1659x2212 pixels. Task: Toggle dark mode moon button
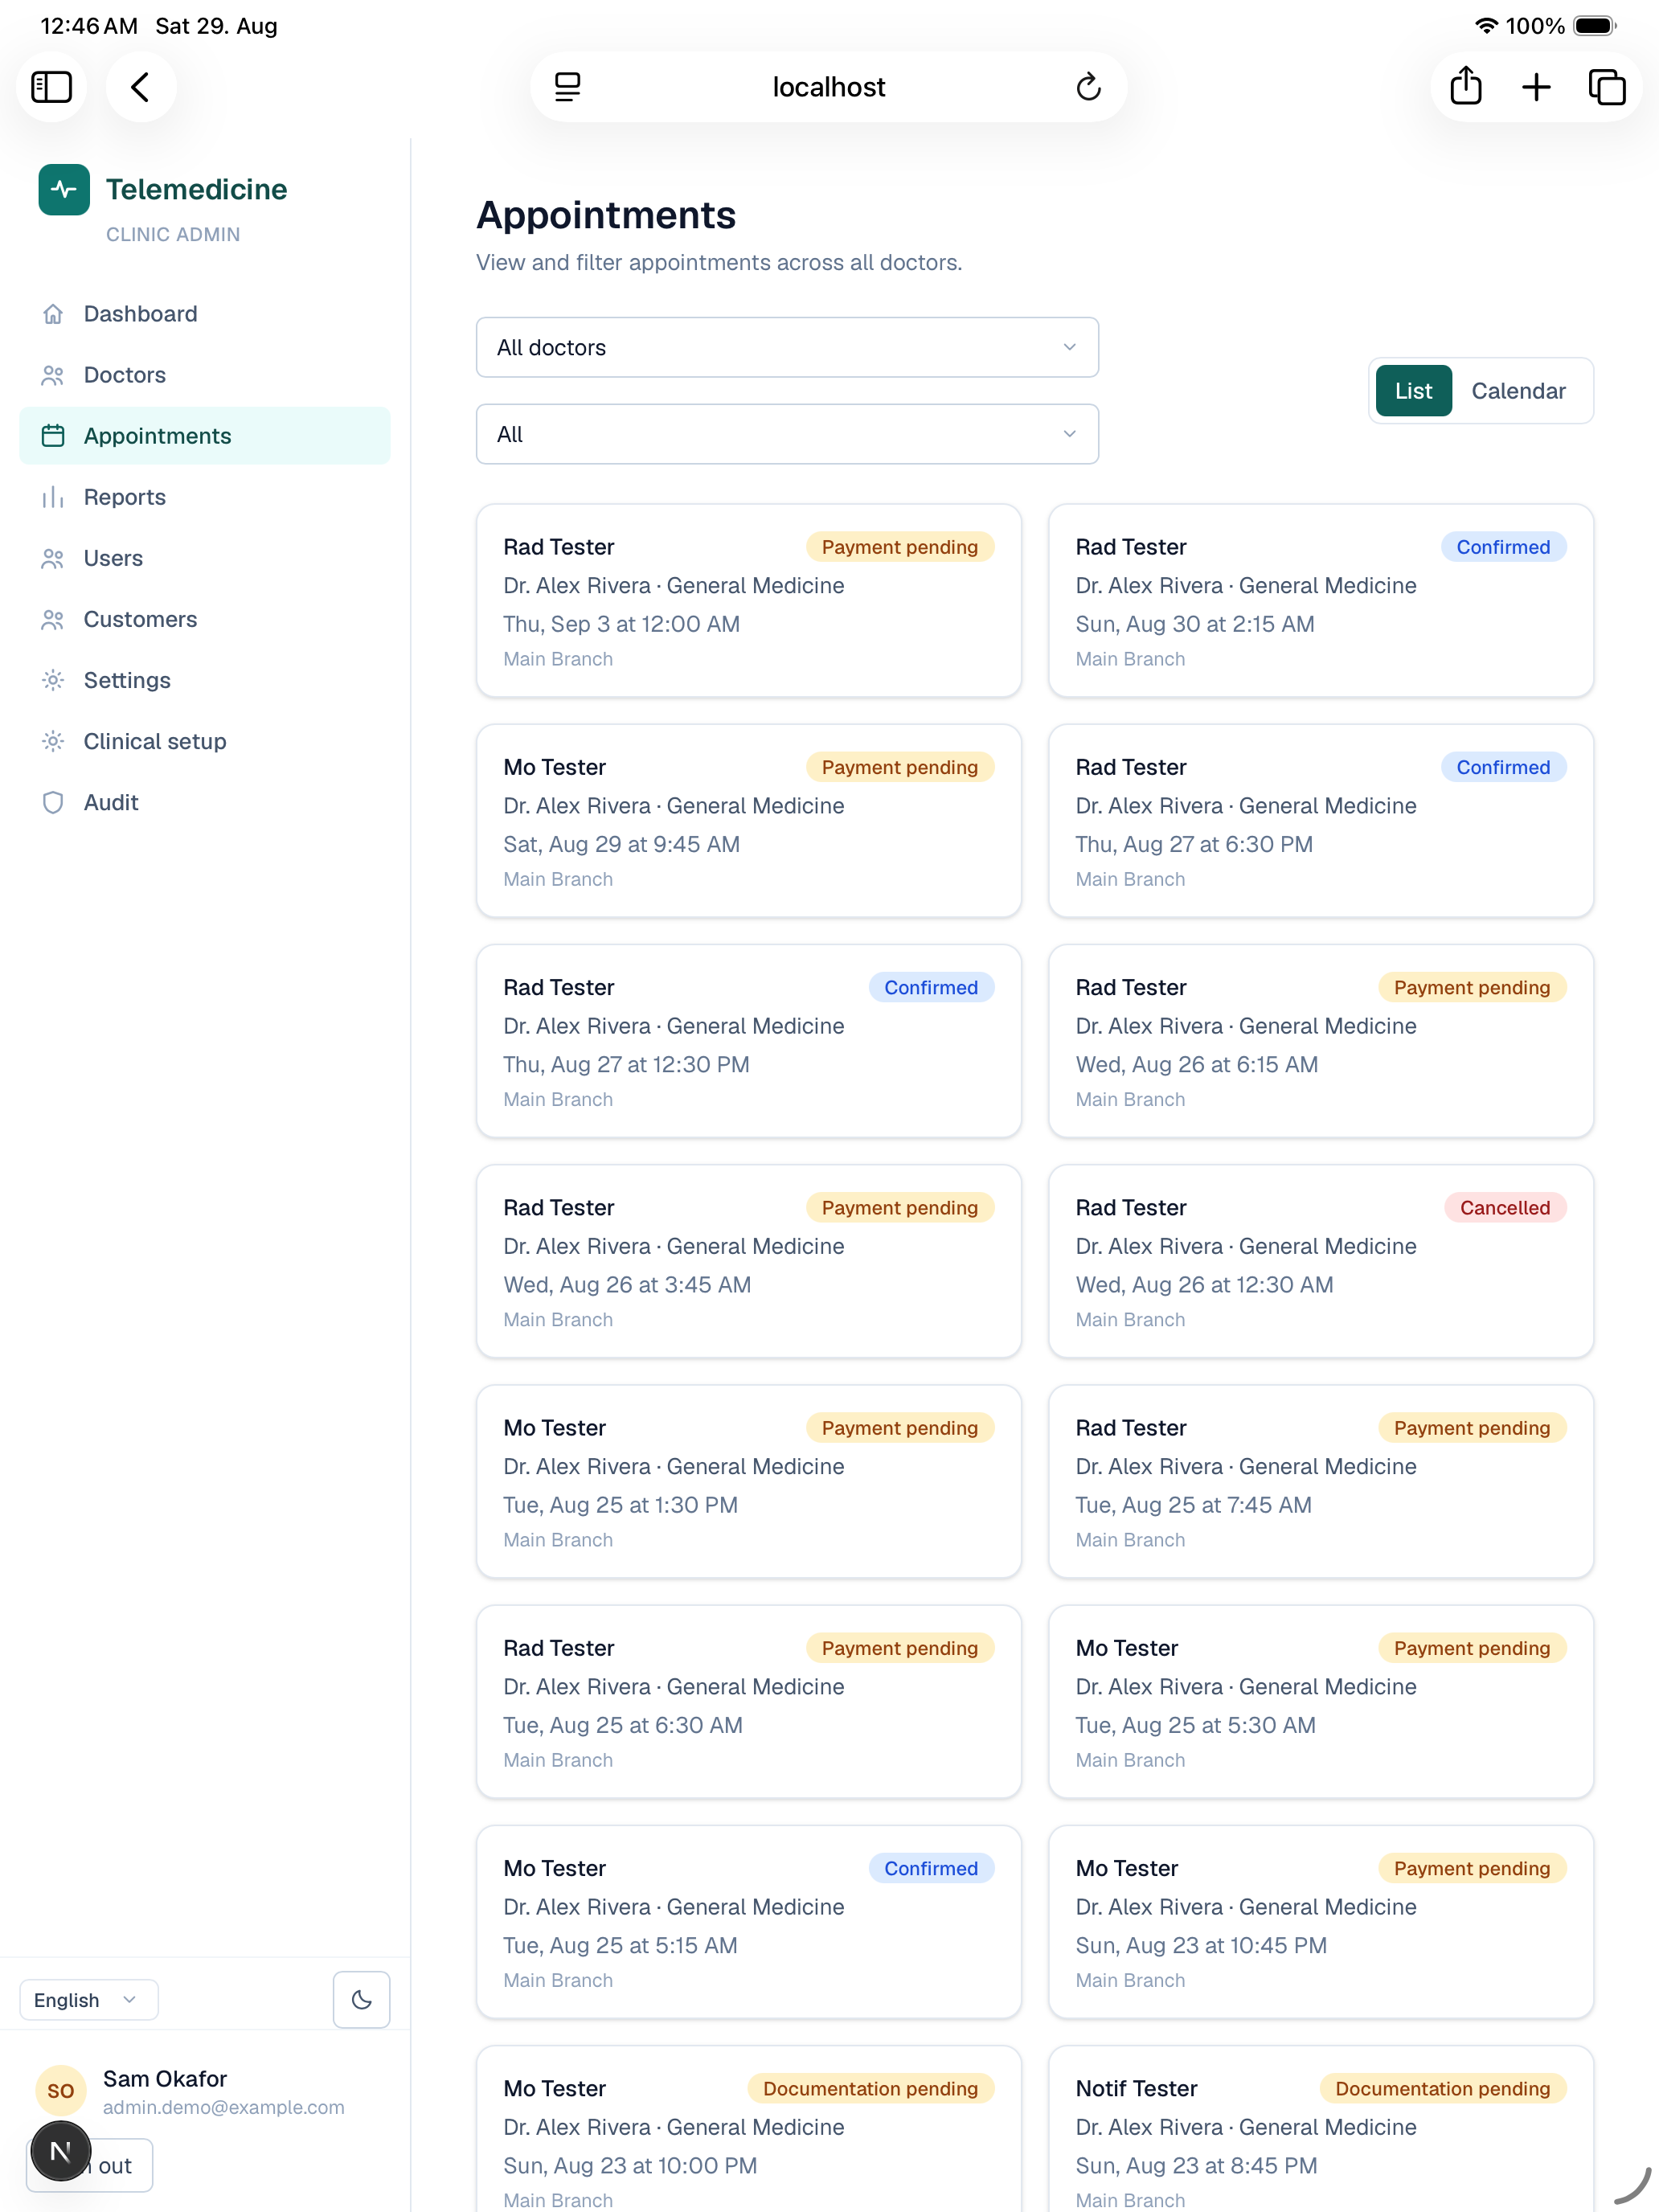(361, 2000)
